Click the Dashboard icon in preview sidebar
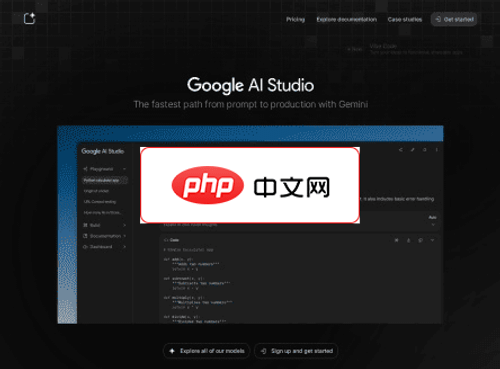This screenshot has width=500, height=369. [x=85, y=247]
